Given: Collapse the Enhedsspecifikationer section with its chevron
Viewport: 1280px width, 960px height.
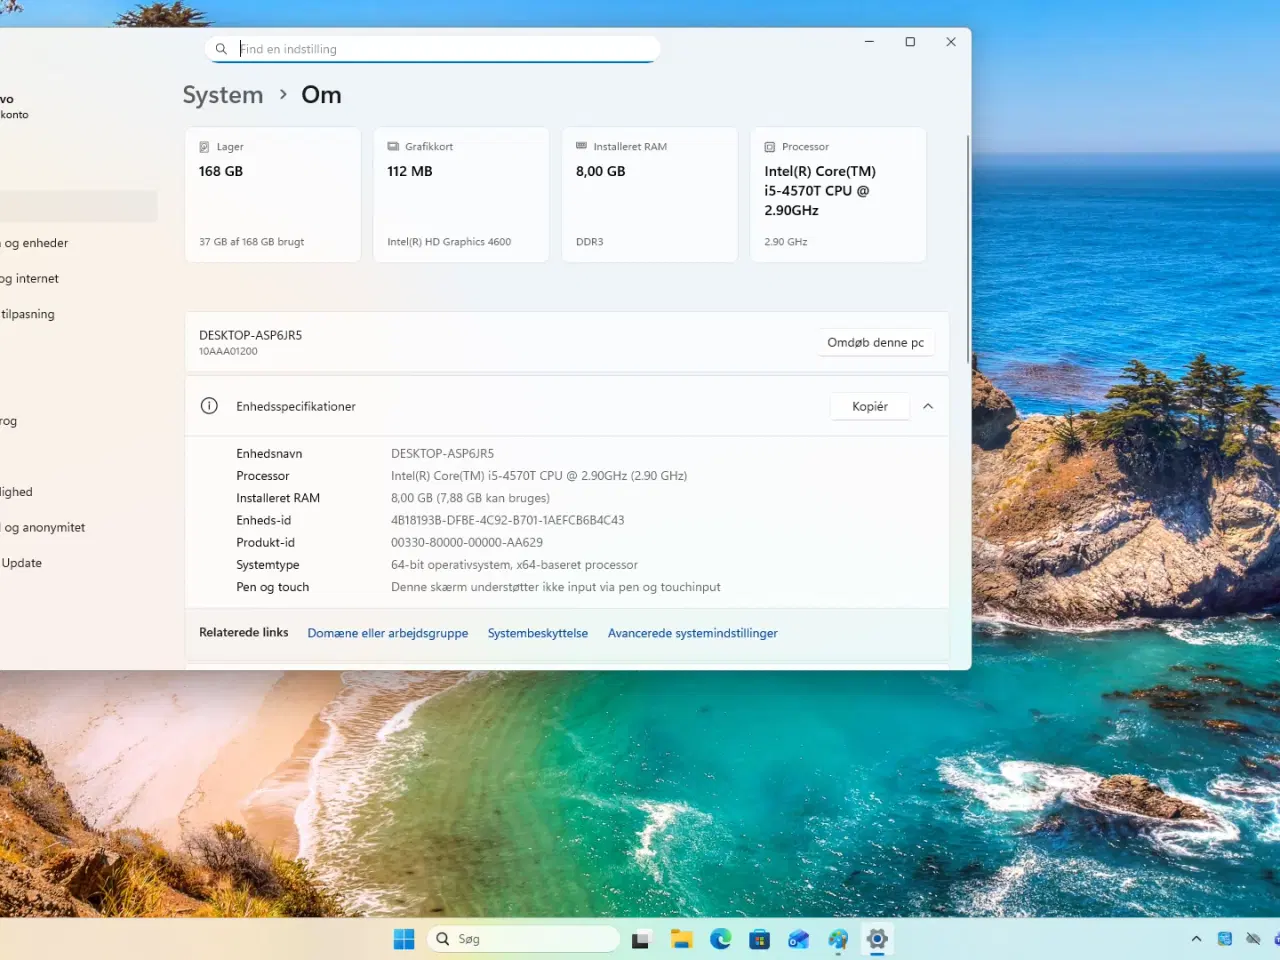Looking at the screenshot, I should (x=927, y=406).
